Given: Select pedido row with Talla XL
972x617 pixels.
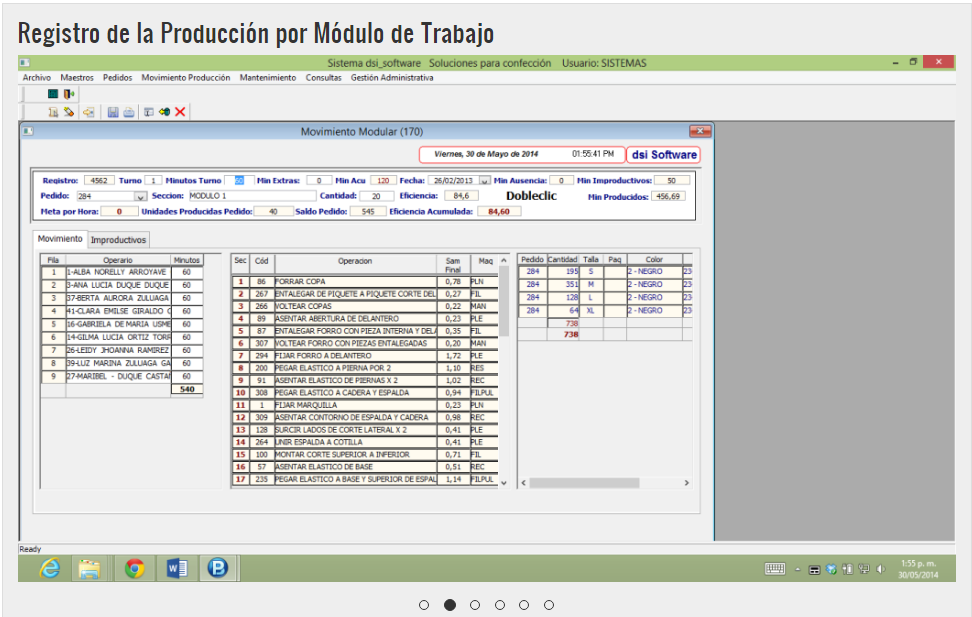Looking at the screenshot, I should pyautogui.click(x=605, y=311).
